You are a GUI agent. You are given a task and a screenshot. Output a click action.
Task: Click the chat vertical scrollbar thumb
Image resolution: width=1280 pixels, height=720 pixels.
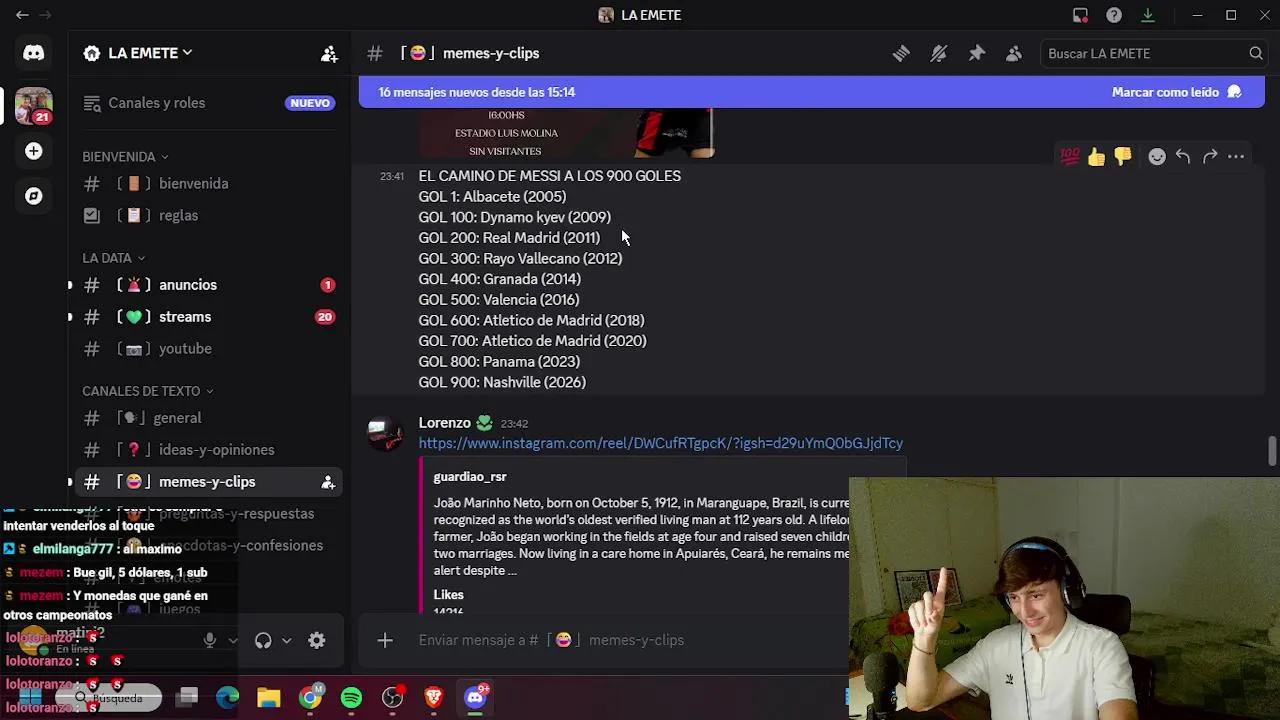pos(1272,450)
